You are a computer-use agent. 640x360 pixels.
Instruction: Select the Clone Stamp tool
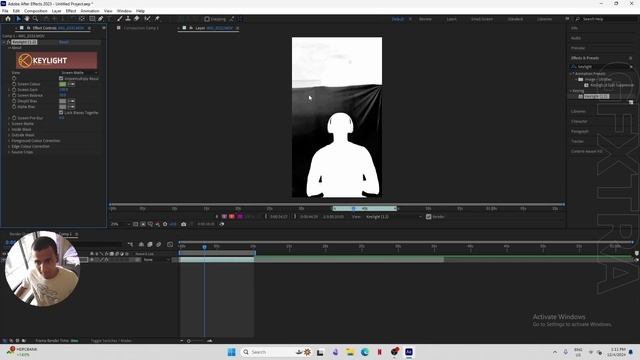pyautogui.click(x=128, y=19)
